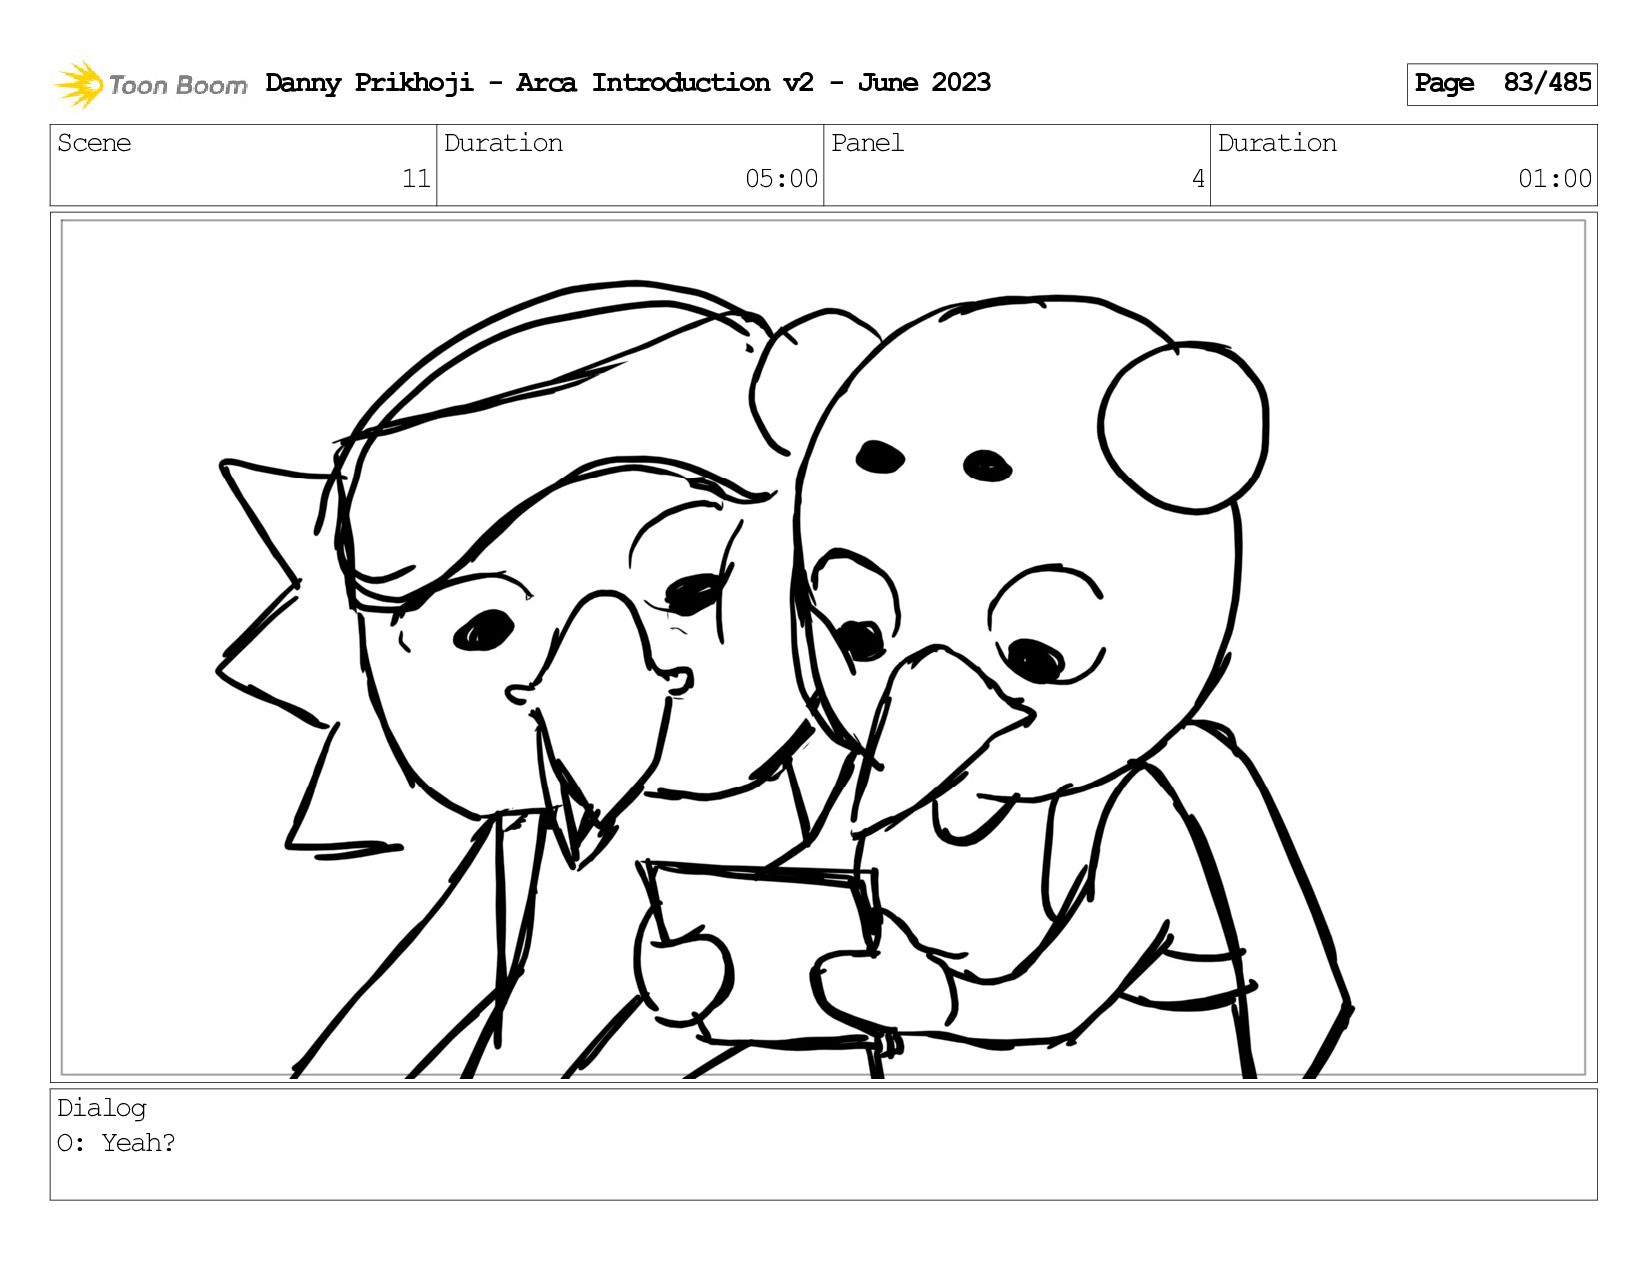
Task: Click the 'Dialog' label
Action: coord(102,1108)
